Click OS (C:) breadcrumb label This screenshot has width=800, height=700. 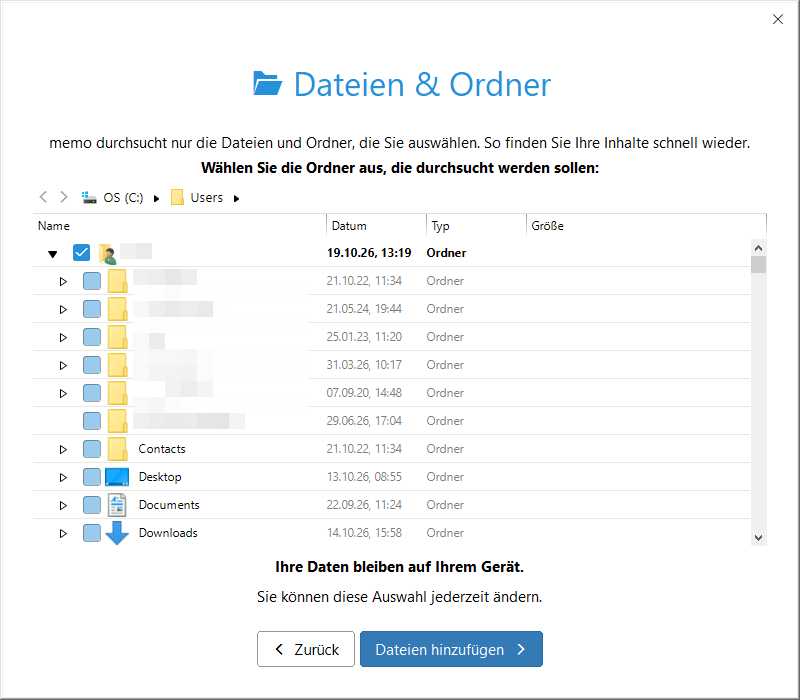click(x=123, y=197)
